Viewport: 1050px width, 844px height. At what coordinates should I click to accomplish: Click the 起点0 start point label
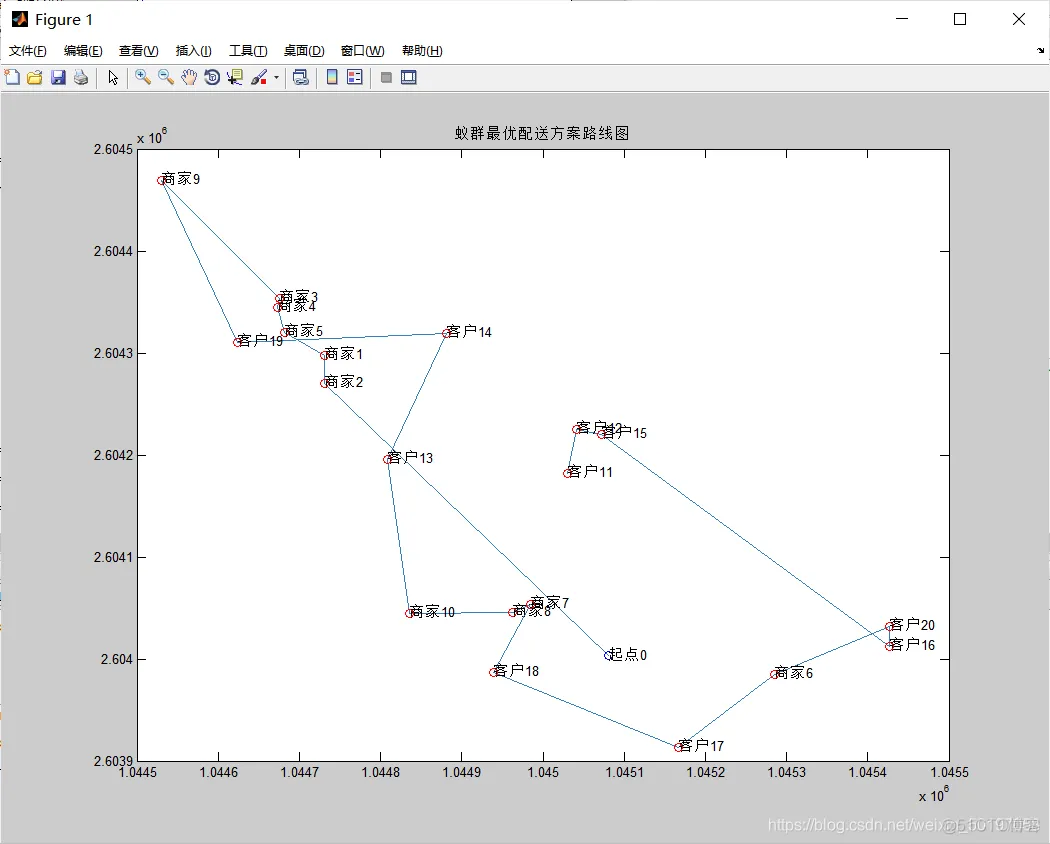click(627, 654)
